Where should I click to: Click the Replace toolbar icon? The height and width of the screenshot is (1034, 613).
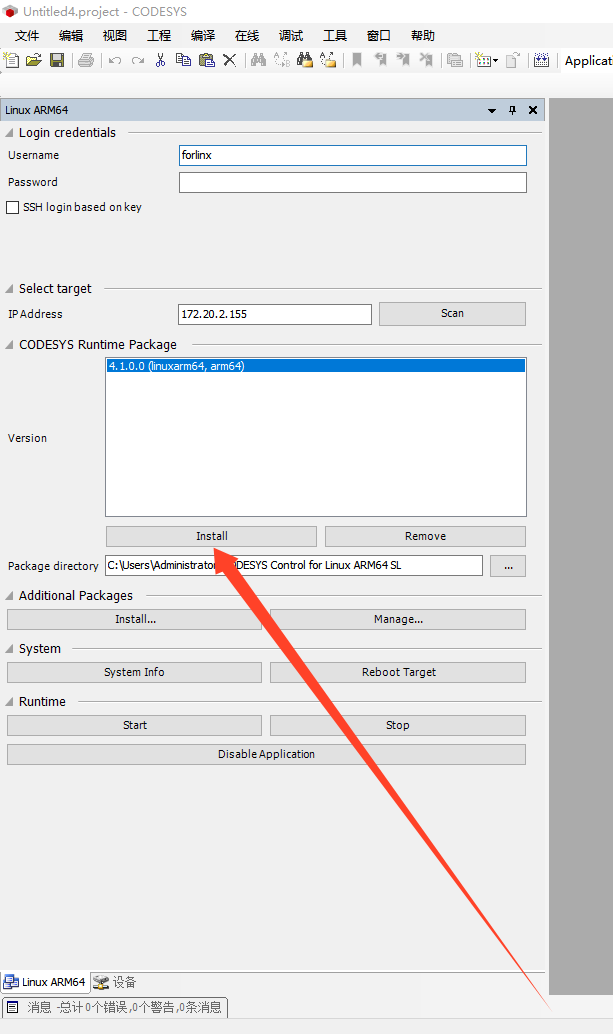coord(281,60)
